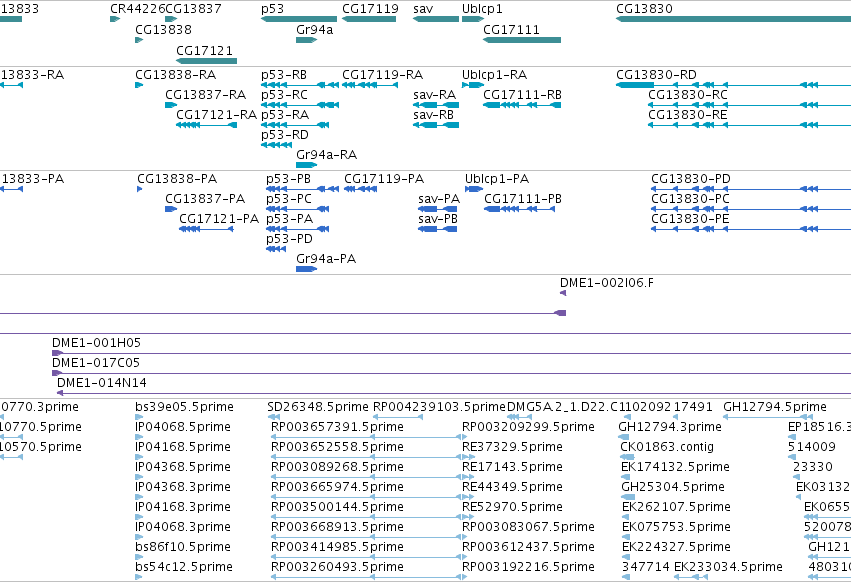Select the CG13830-RD transcript label

coord(656,75)
